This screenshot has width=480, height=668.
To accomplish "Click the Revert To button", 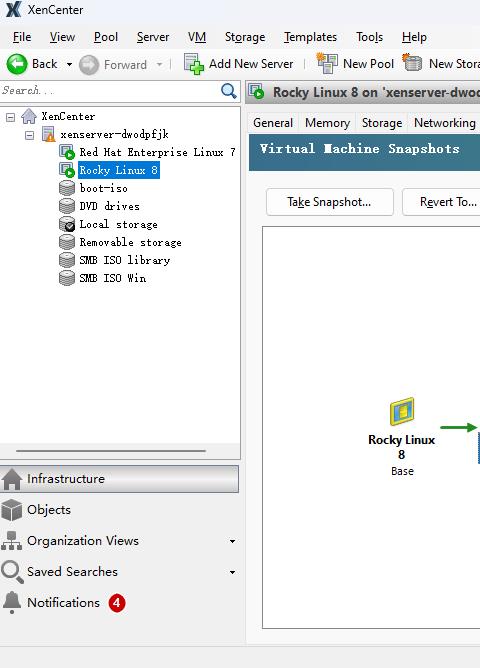I will point(442,202).
